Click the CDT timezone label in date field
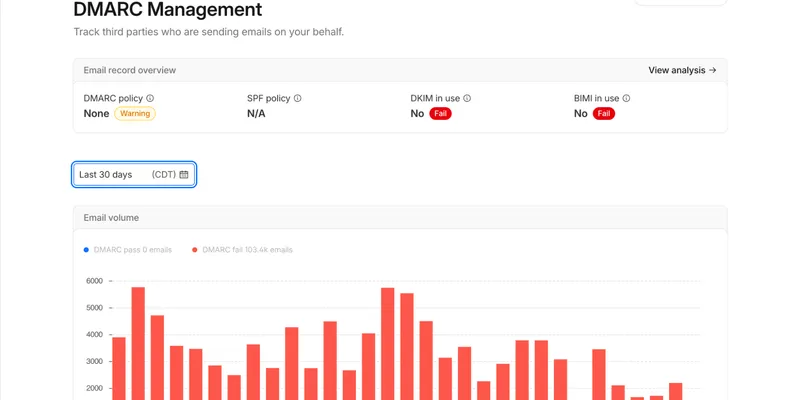Viewport: 800px width, 400px height. pyautogui.click(x=163, y=174)
